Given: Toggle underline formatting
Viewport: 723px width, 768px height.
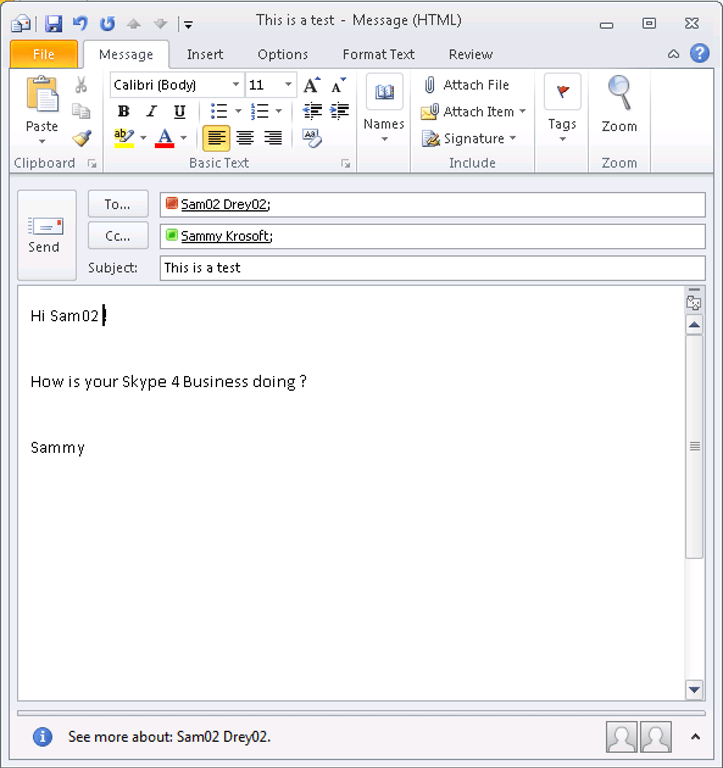Looking at the screenshot, I should coord(180,112).
